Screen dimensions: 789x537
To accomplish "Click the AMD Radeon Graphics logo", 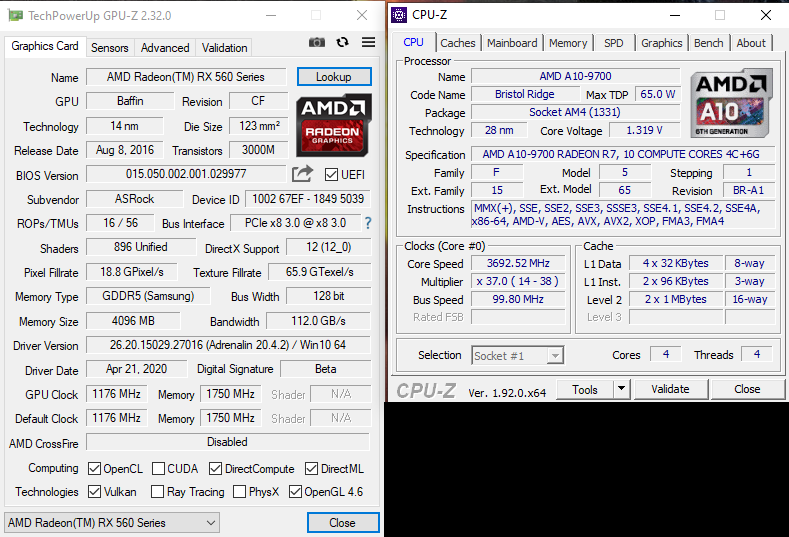I will pyautogui.click(x=334, y=125).
